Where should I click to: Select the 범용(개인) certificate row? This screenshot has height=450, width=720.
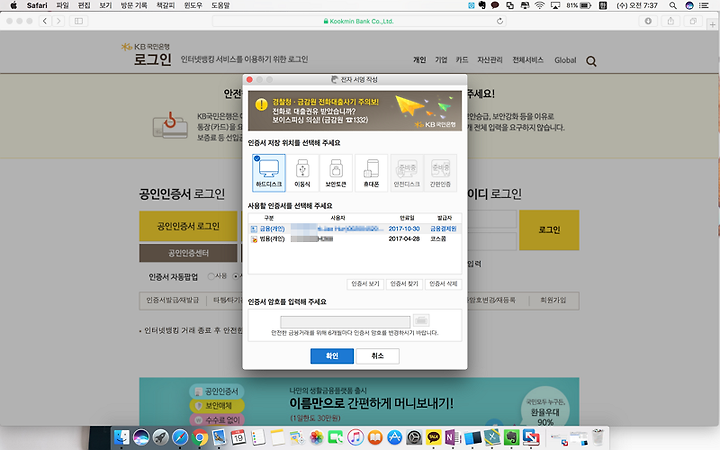click(x=354, y=239)
